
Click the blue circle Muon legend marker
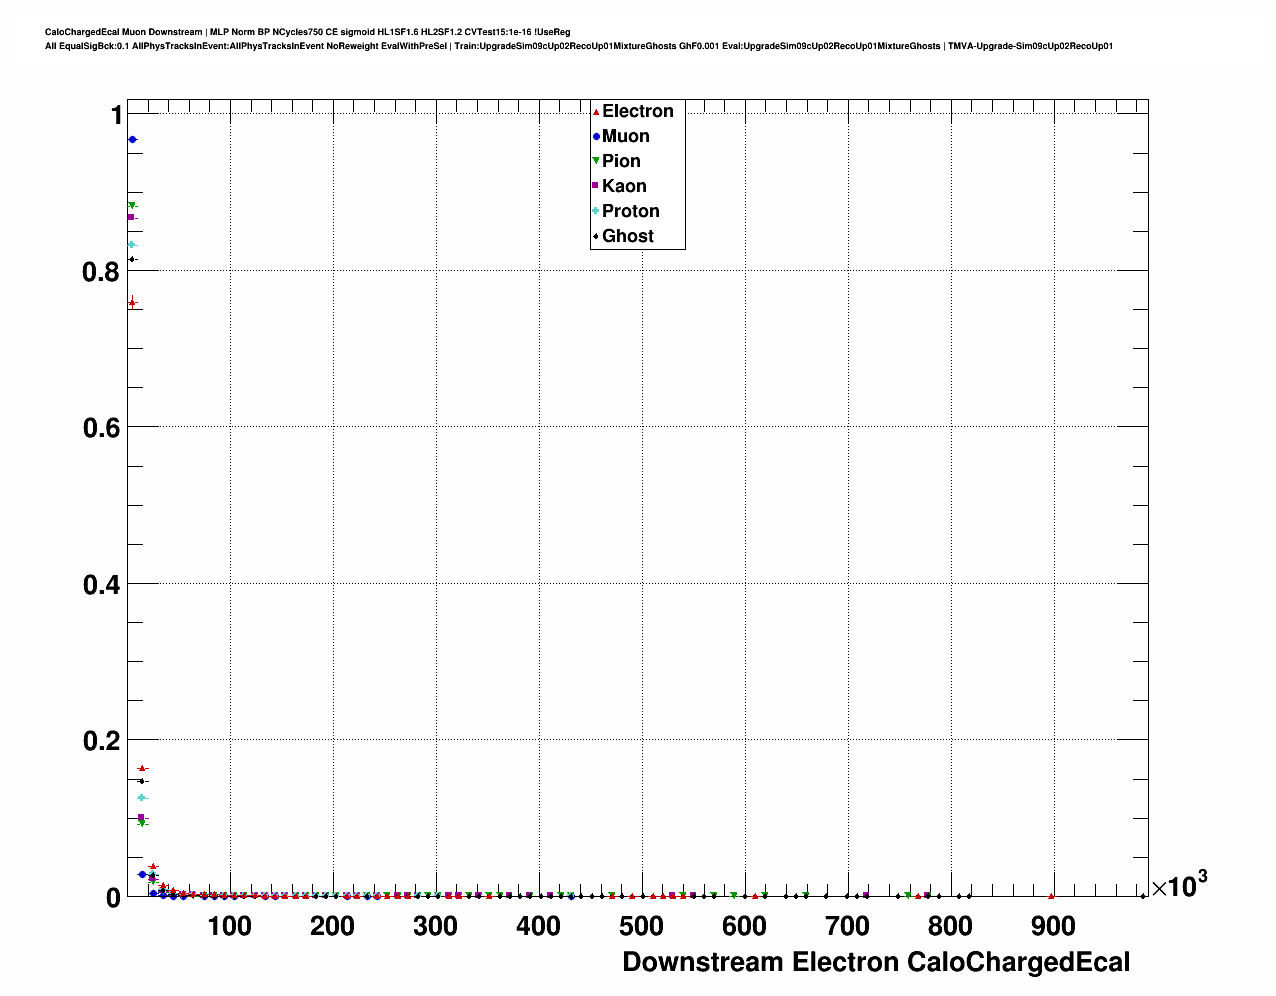pos(596,136)
